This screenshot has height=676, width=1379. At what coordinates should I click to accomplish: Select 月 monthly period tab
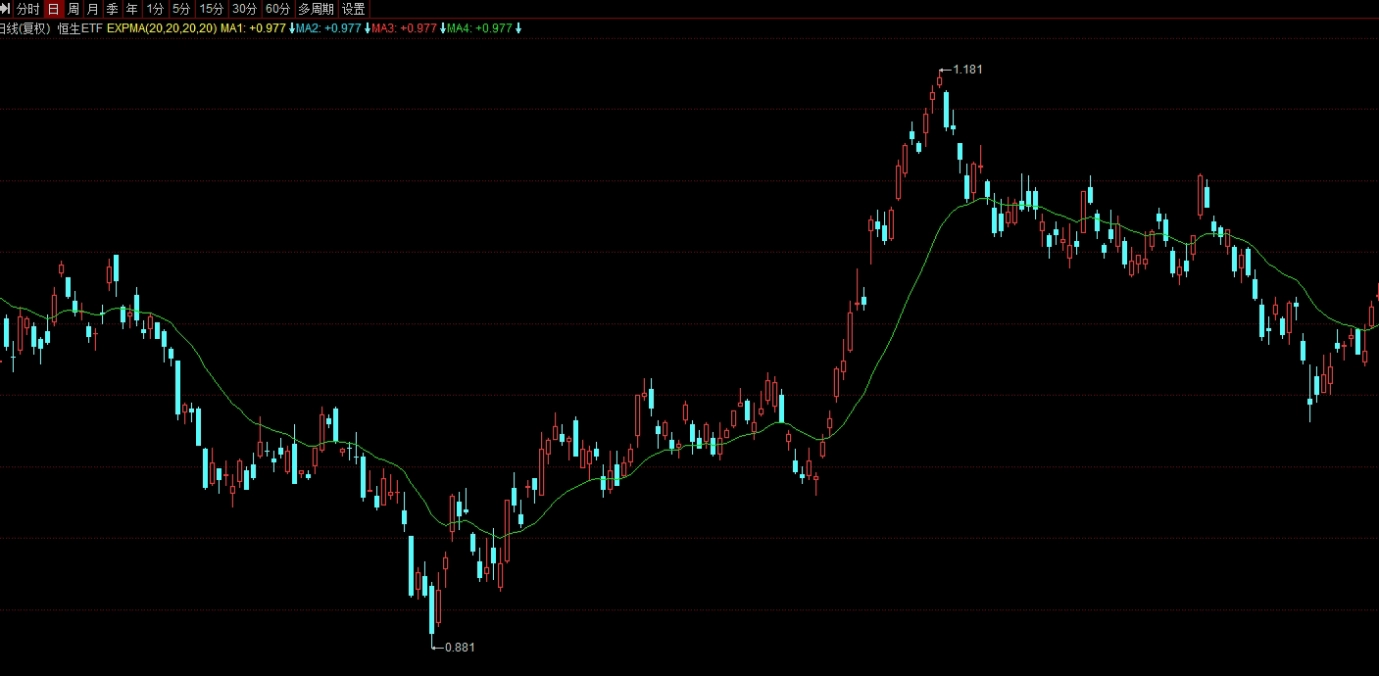93,9
